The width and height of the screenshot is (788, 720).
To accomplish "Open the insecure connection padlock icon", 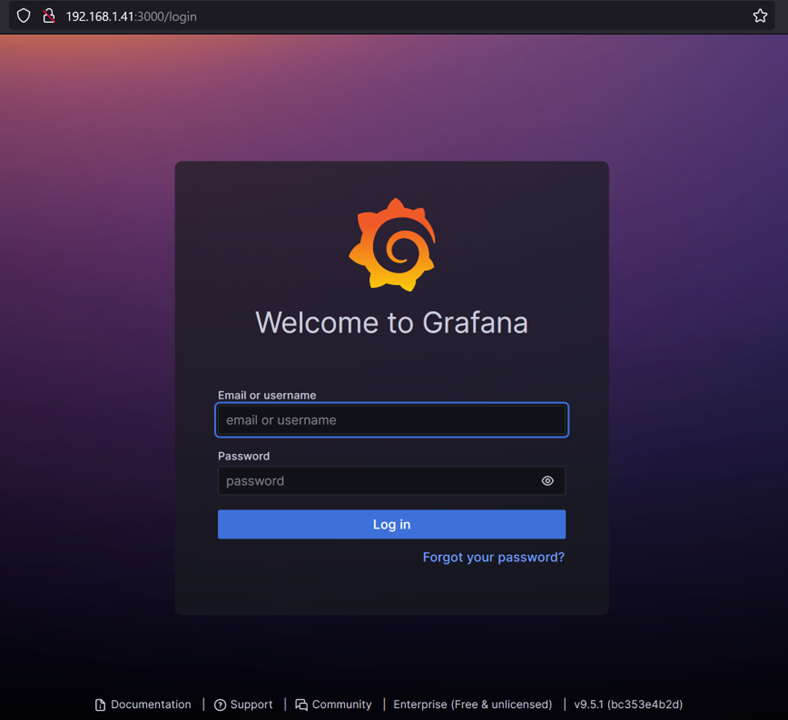I will tap(49, 16).
